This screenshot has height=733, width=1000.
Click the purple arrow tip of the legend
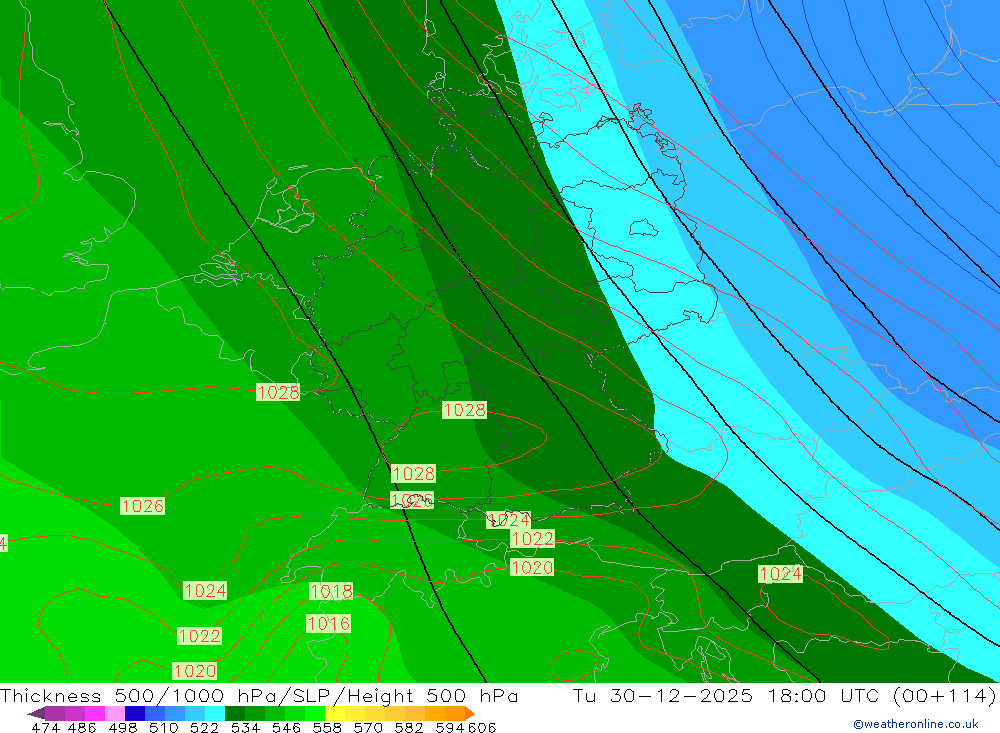pyautogui.click(x=36, y=713)
